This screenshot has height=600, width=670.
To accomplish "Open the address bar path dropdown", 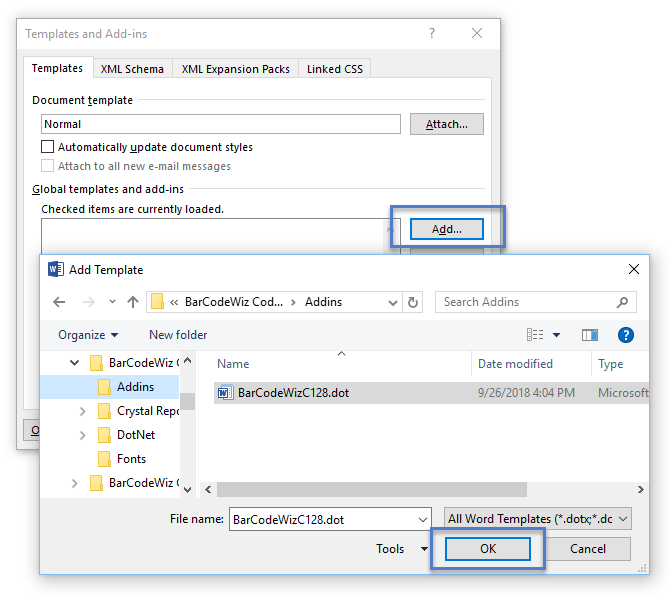I will [x=393, y=303].
